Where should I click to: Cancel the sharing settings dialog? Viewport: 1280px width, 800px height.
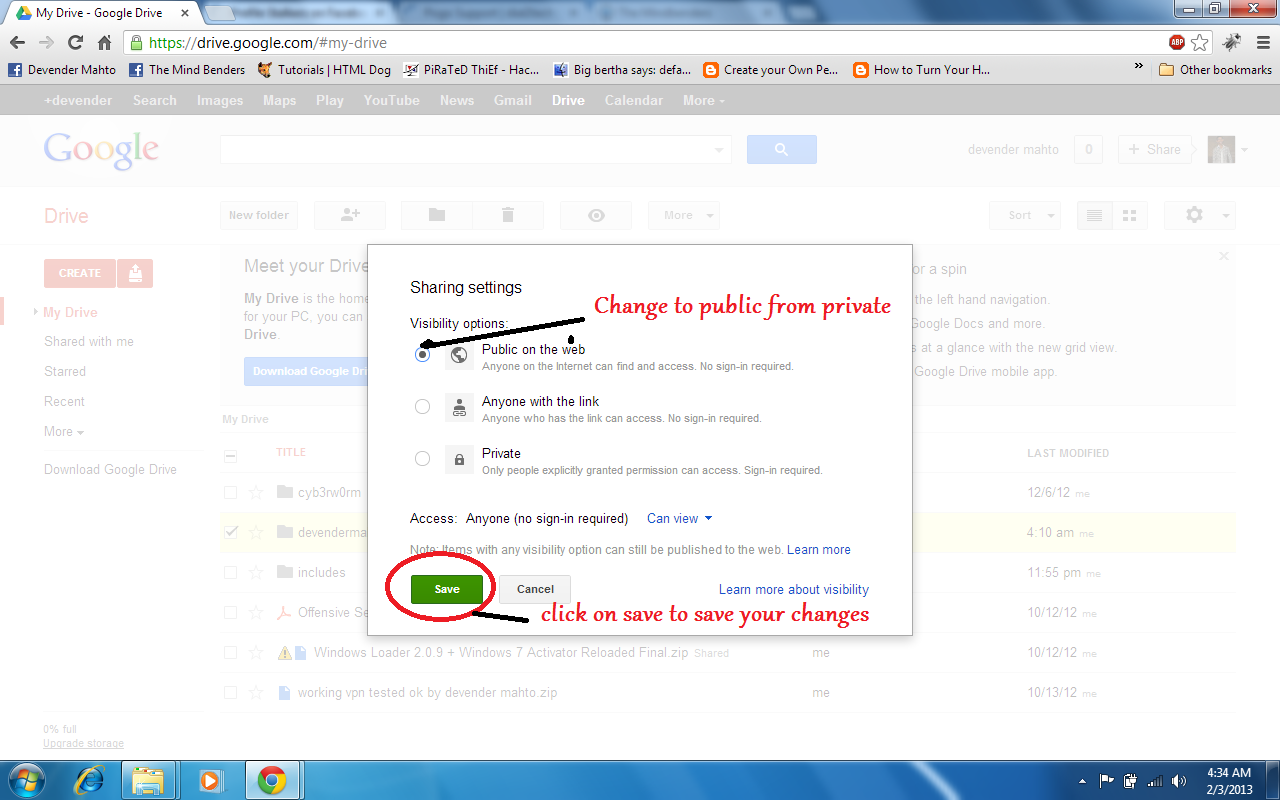(535, 589)
